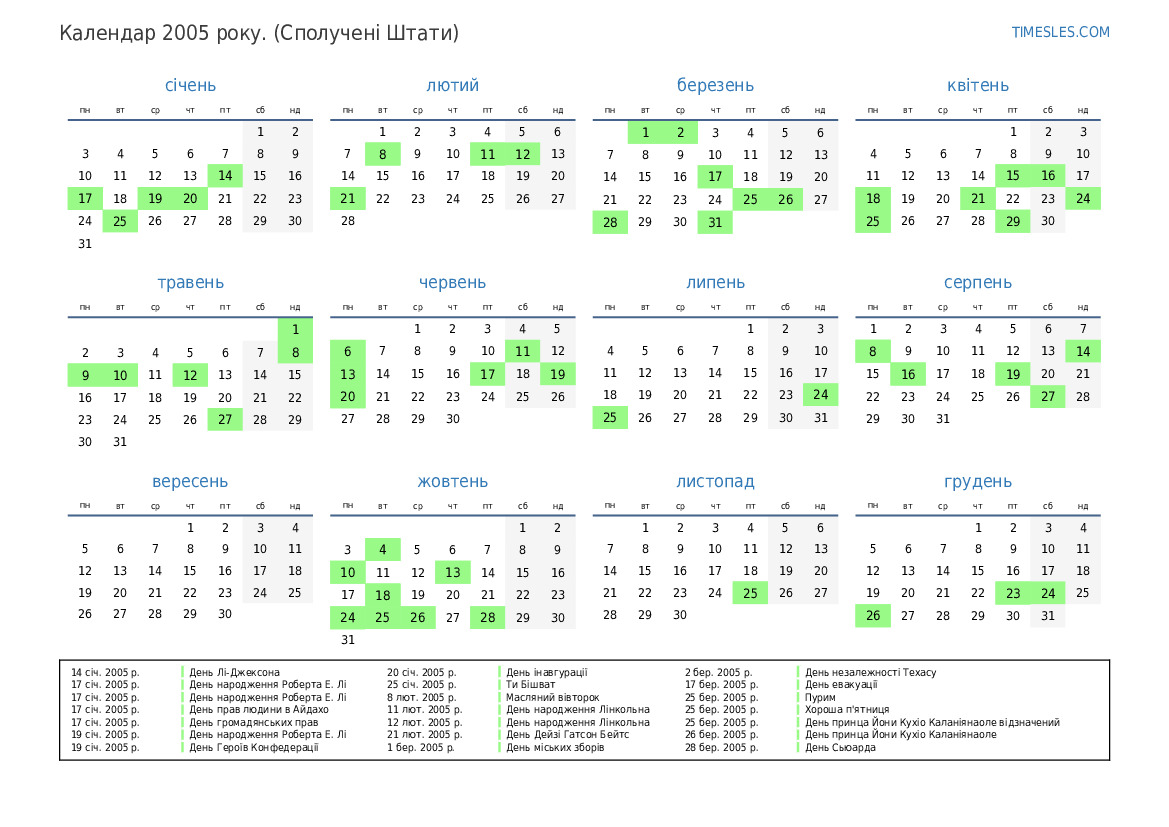
Task: Select highlighted 4 in жовтень
Action: click(x=382, y=549)
